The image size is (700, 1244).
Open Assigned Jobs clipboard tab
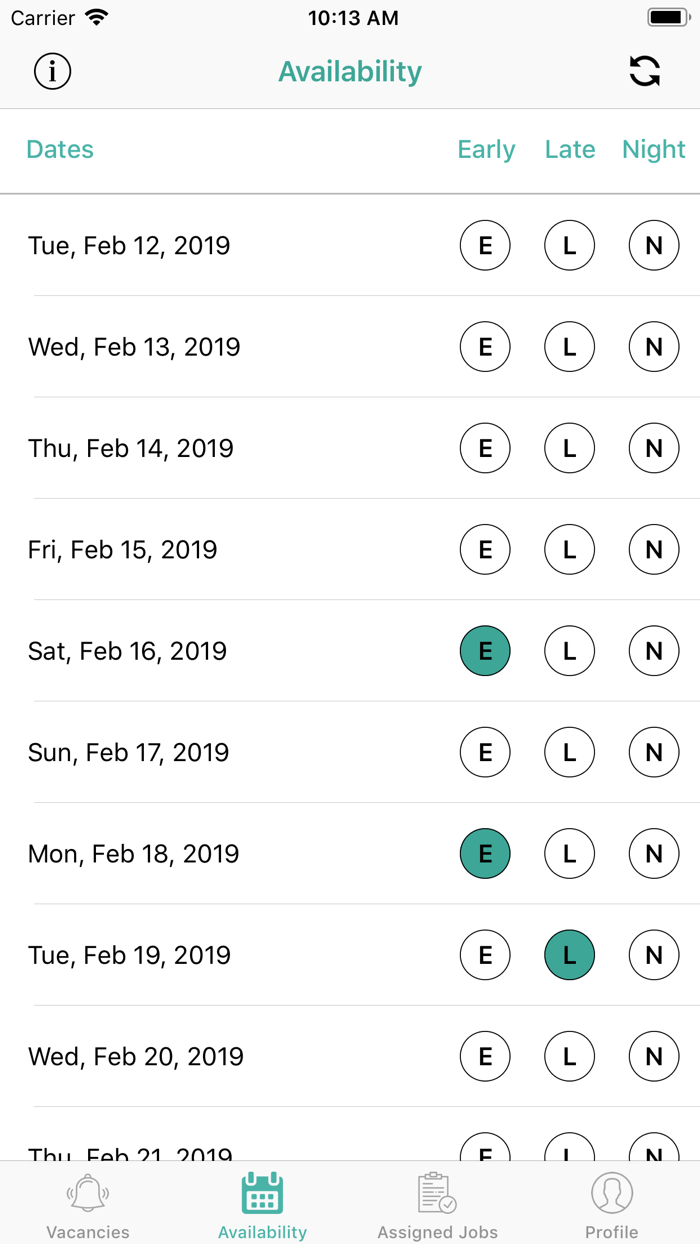click(437, 1205)
